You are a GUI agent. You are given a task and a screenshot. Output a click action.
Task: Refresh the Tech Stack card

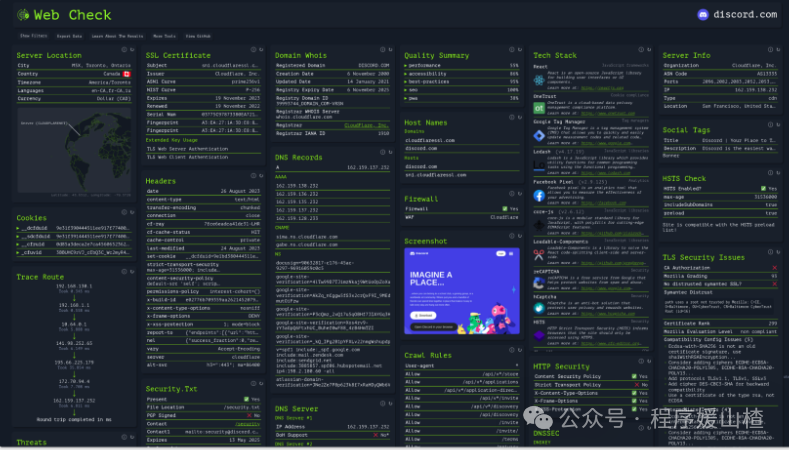[x=649, y=49]
